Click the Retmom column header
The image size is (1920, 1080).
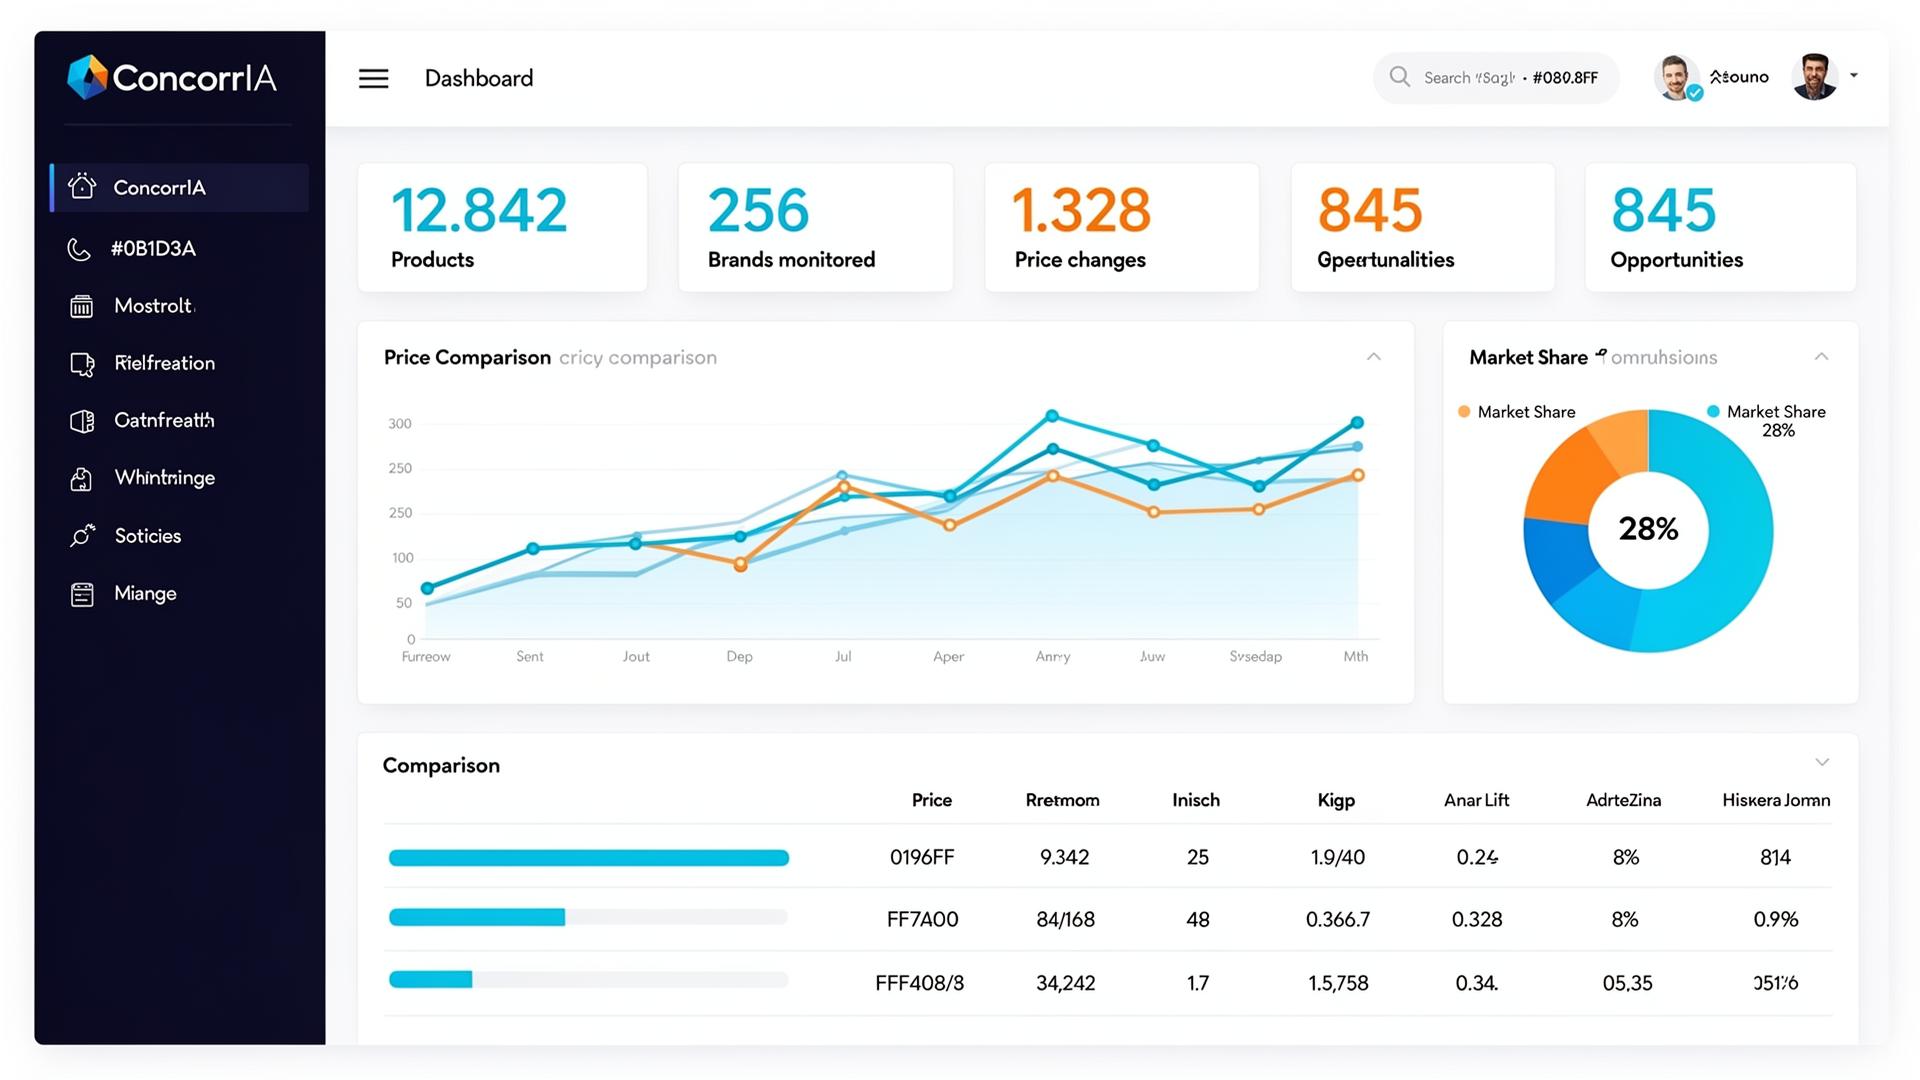click(x=1062, y=800)
